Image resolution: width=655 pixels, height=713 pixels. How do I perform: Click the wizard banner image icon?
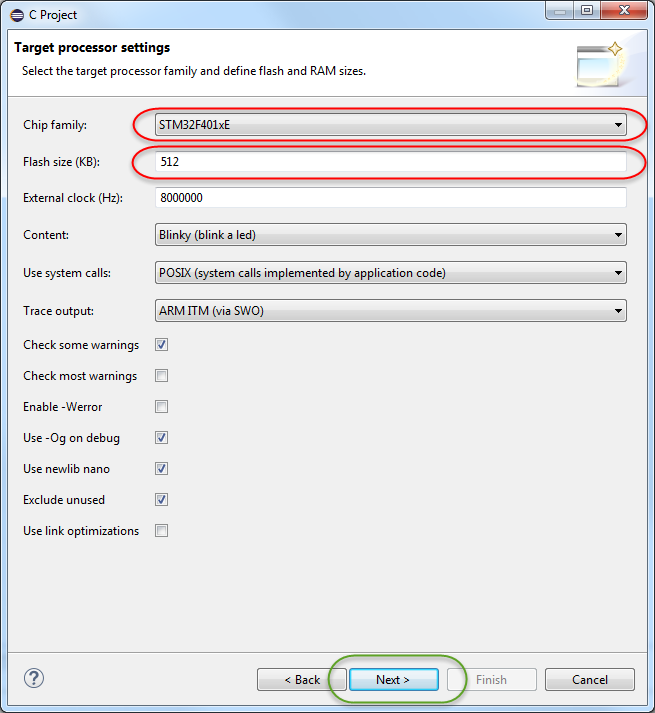pos(600,64)
